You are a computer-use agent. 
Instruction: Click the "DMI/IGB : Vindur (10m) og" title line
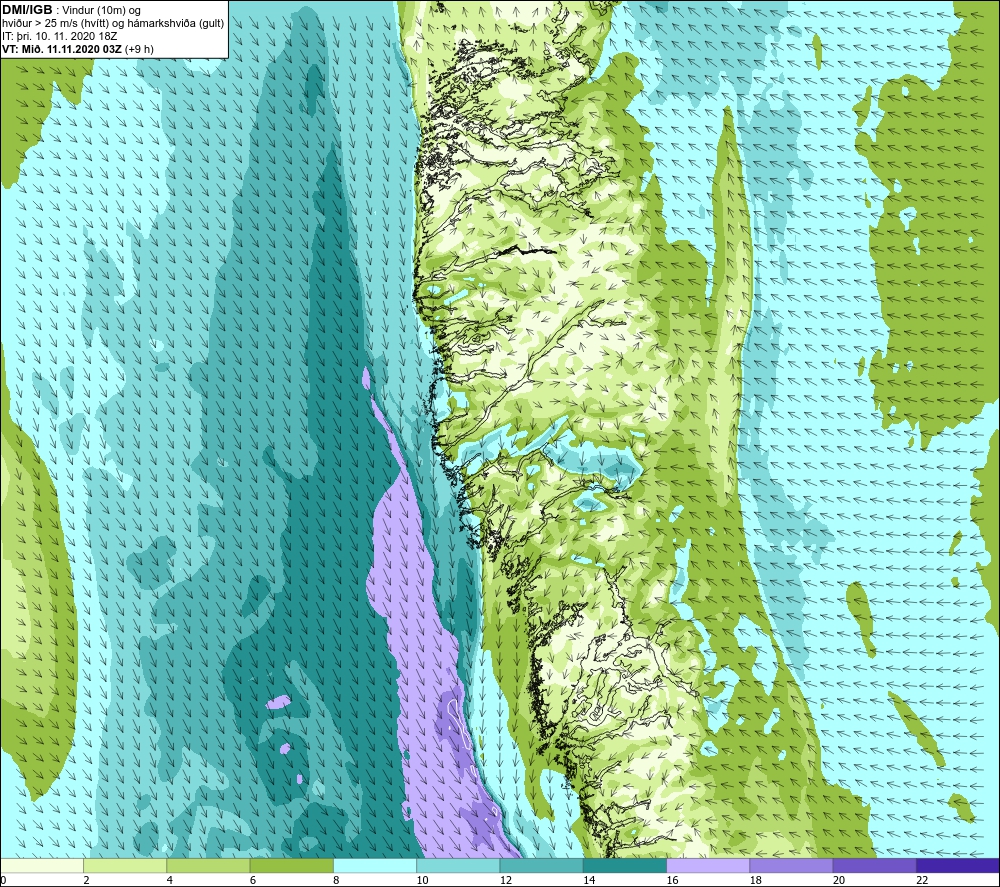pos(71,10)
